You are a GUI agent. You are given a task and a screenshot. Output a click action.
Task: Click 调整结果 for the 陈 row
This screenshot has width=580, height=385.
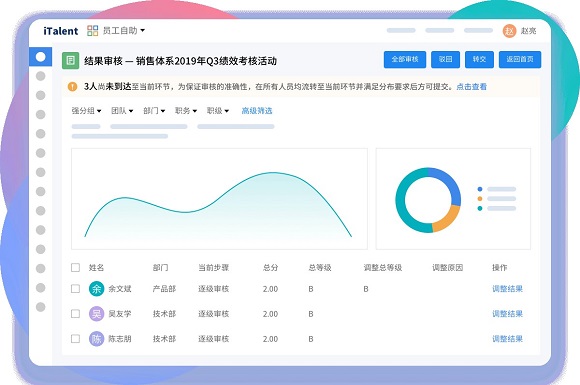pos(507,339)
